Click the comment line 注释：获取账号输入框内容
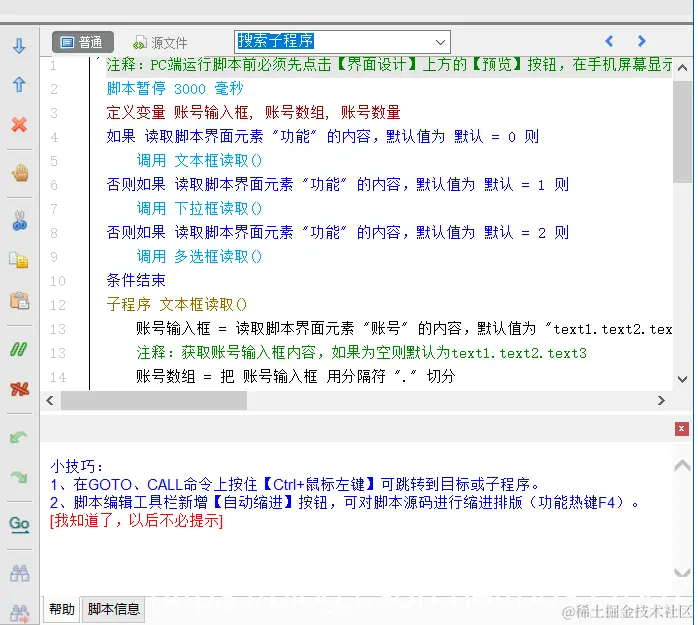The width and height of the screenshot is (698, 625). pos(361,353)
